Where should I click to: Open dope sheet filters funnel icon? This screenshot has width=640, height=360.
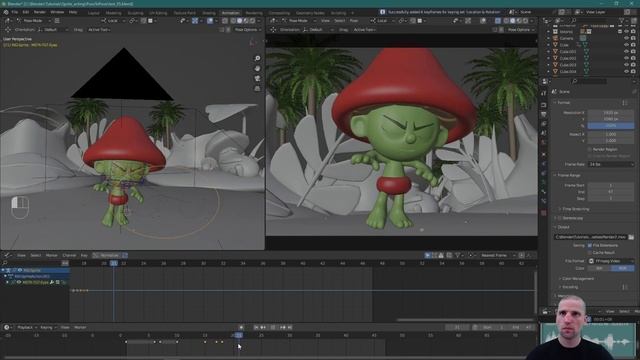[x=458, y=256]
